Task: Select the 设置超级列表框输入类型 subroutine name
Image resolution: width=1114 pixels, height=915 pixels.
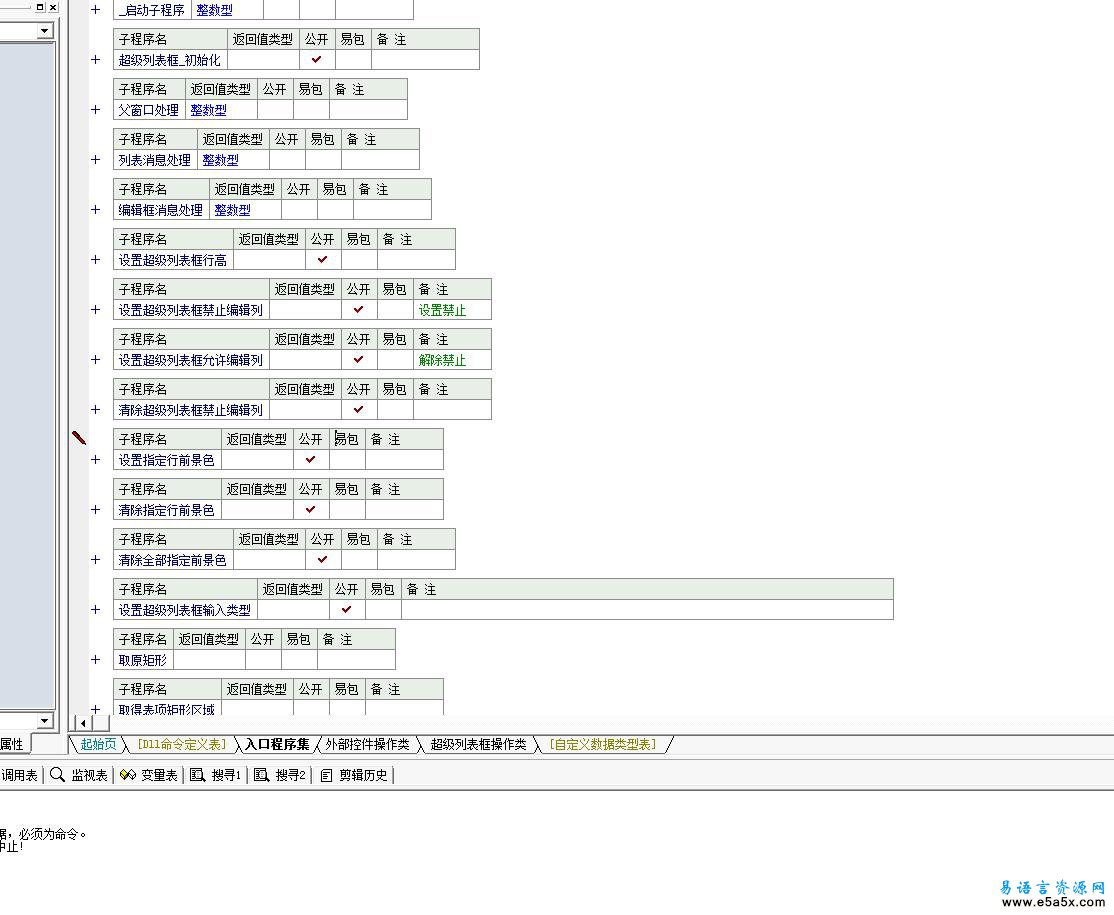Action: (185, 610)
